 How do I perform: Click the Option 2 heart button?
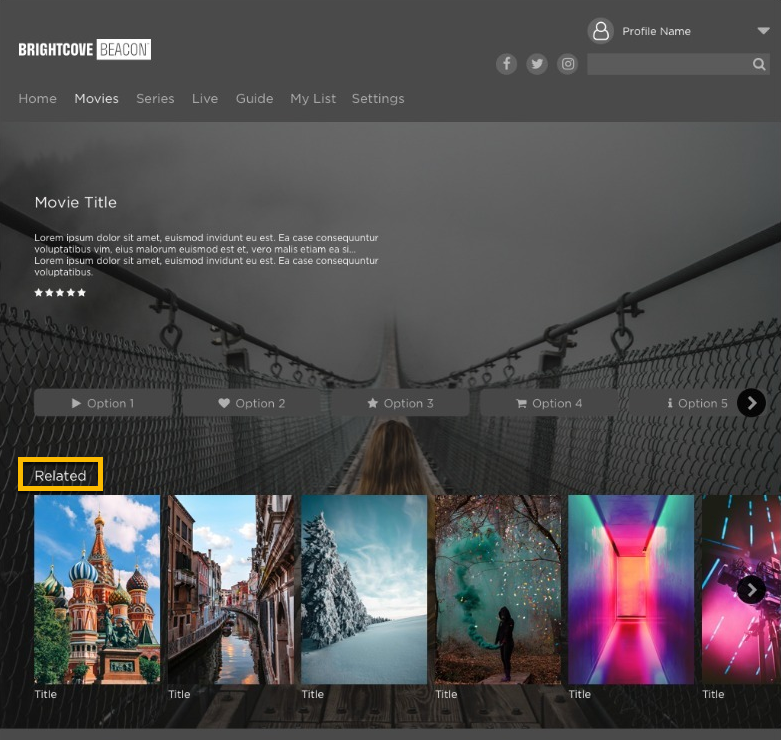click(252, 403)
